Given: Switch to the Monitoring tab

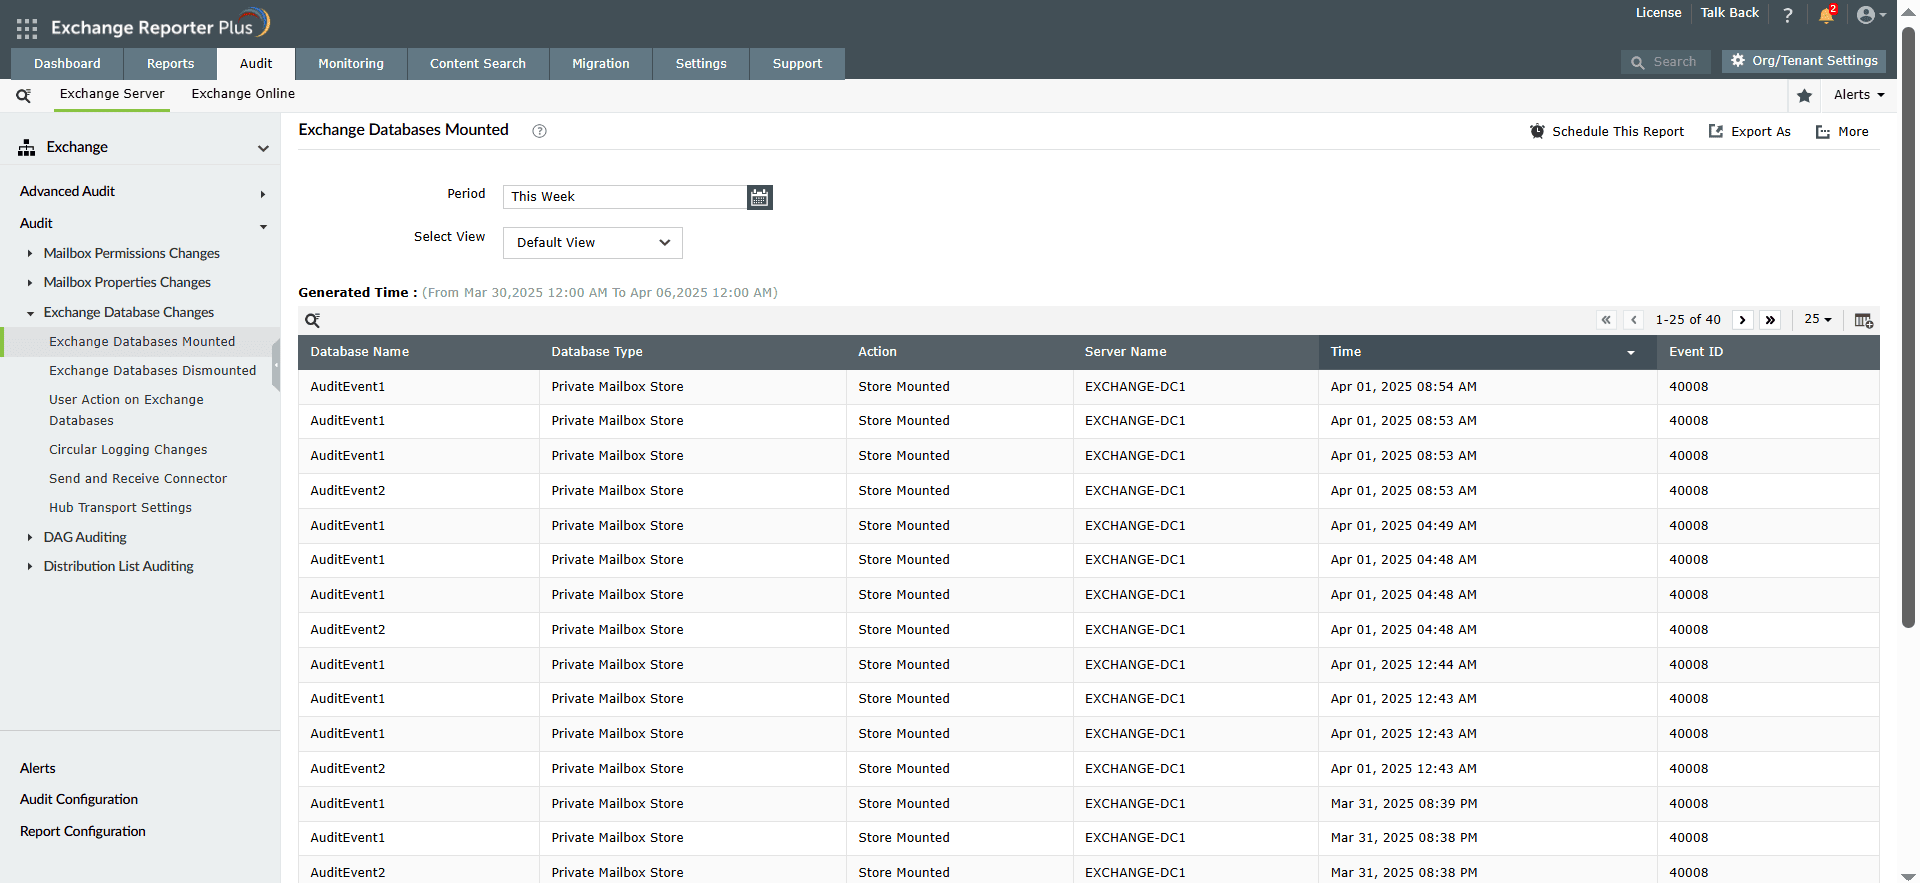Looking at the screenshot, I should pyautogui.click(x=351, y=64).
